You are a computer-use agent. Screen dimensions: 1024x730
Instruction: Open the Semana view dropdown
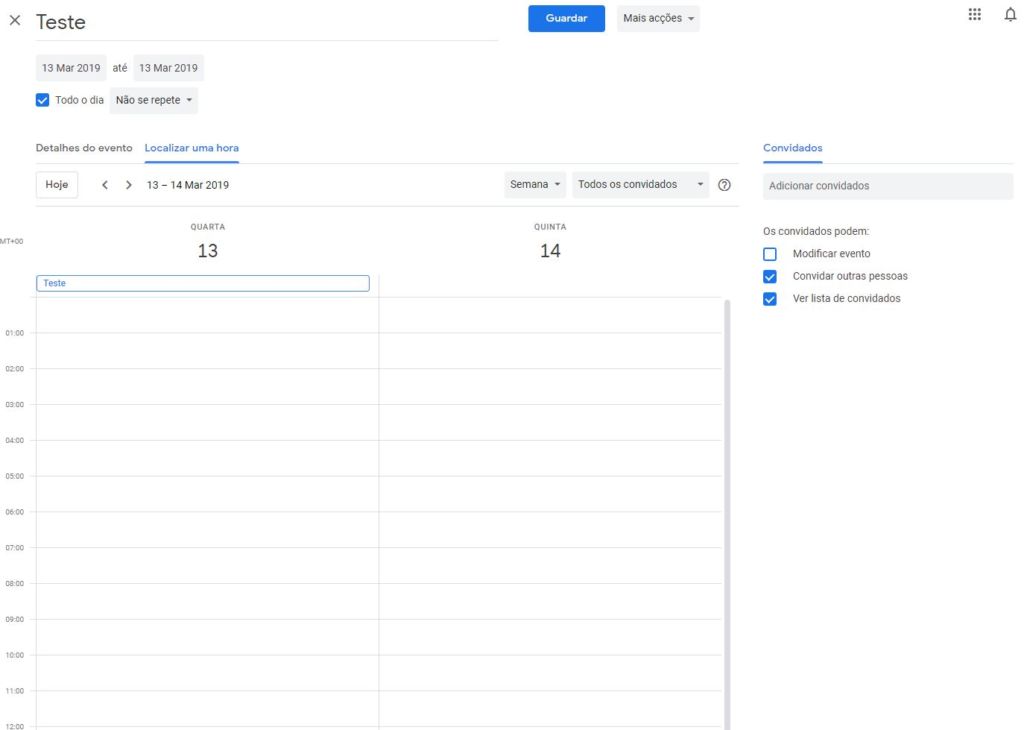[535, 185]
